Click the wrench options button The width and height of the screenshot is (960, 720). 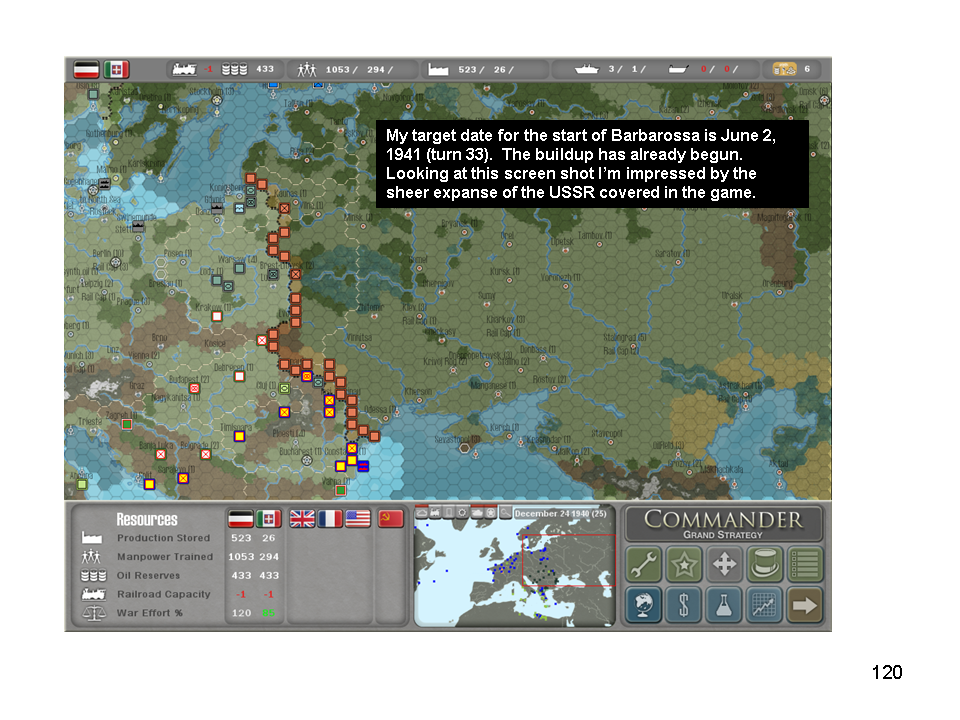[645, 565]
